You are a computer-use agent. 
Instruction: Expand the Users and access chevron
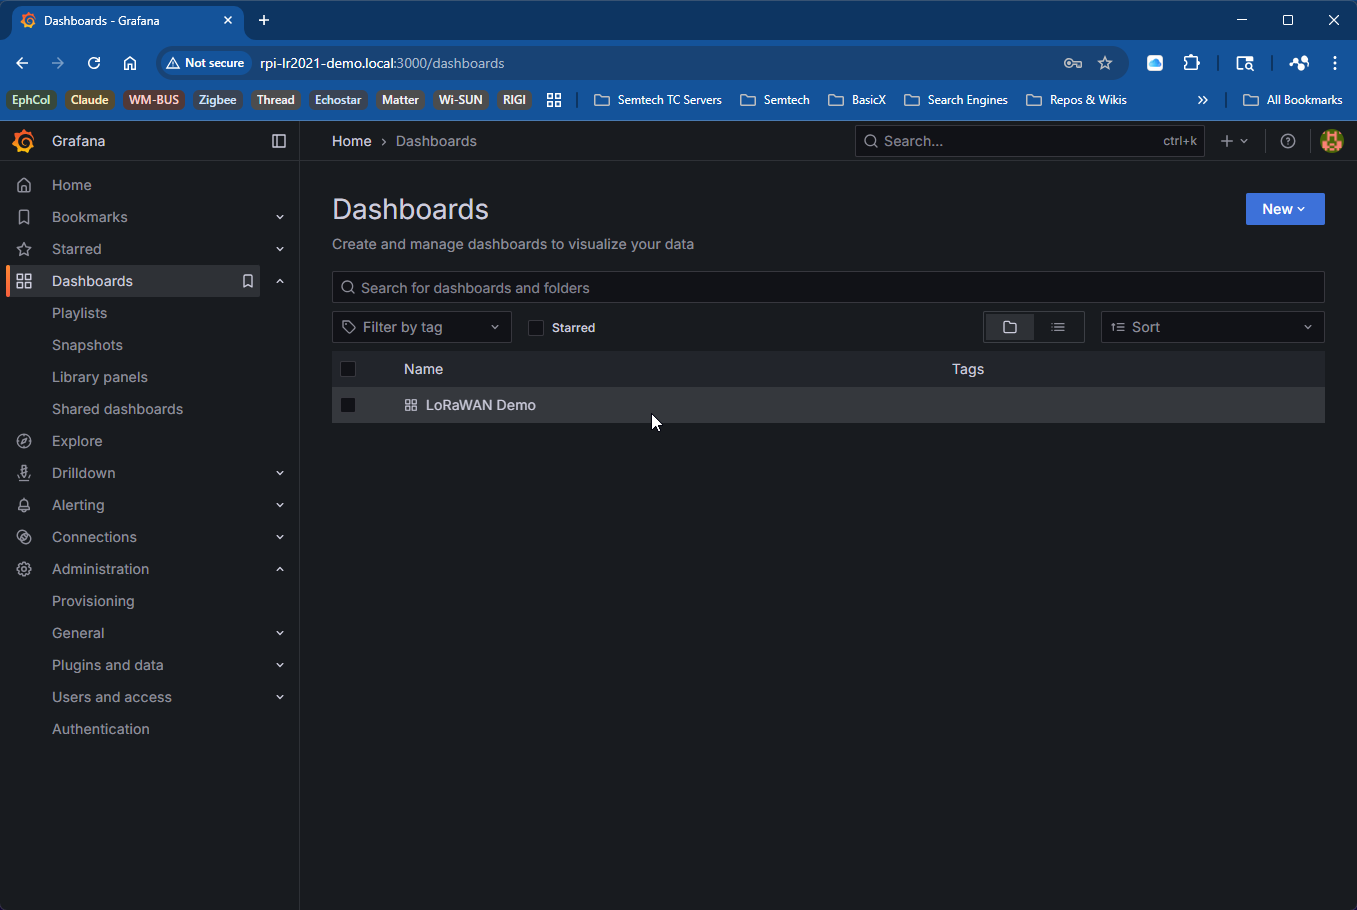tap(280, 697)
